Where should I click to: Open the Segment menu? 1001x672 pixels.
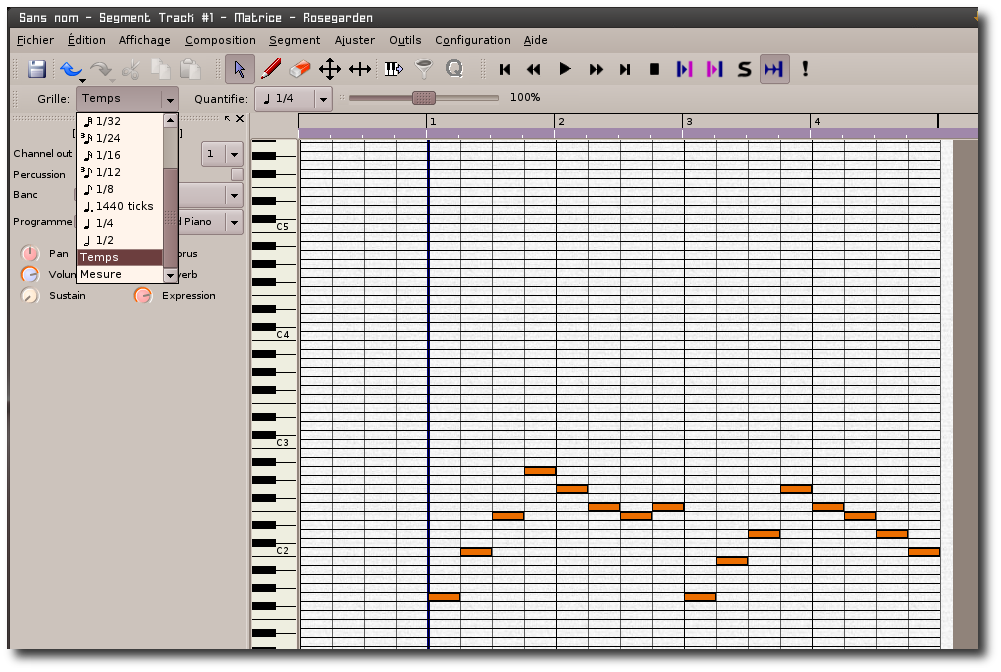(x=294, y=40)
